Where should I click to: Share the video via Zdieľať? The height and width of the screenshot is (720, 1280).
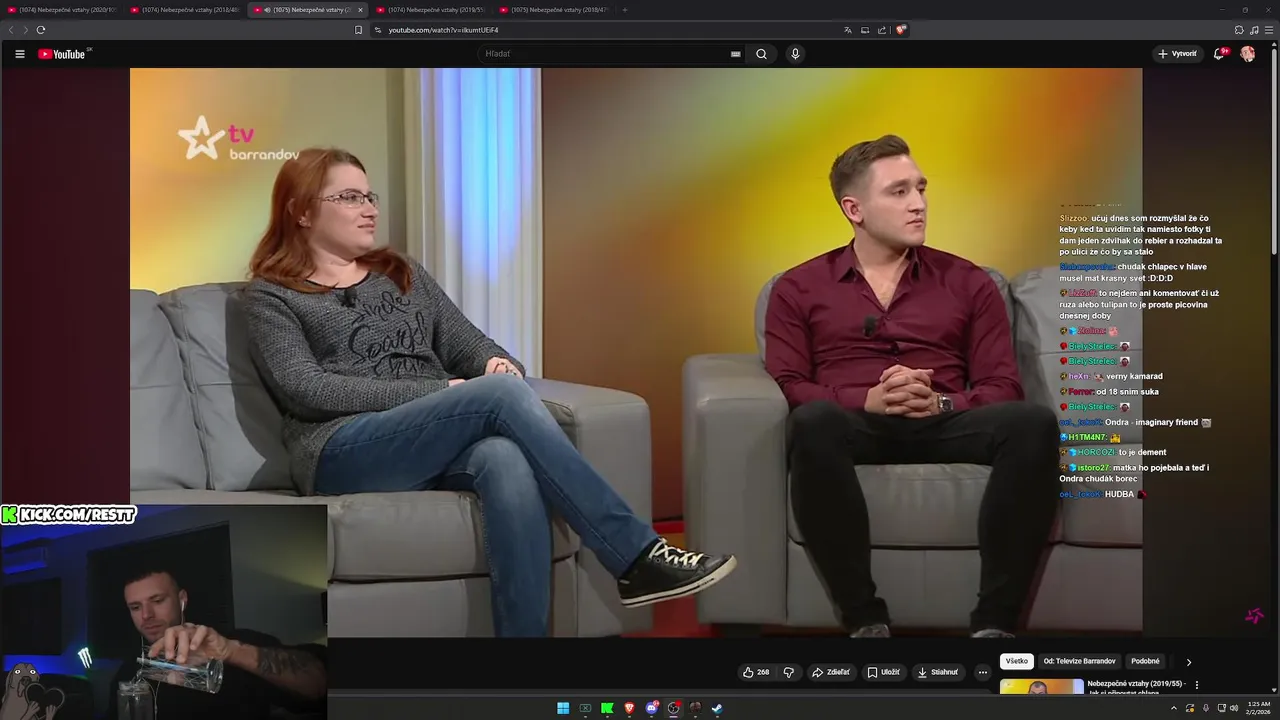[831, 672]
